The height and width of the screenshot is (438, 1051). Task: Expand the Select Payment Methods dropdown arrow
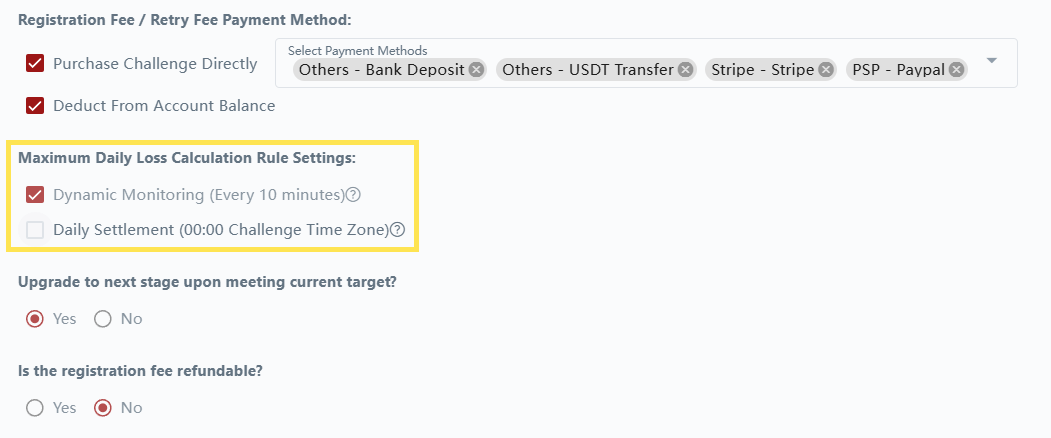pyautogui.click(x=992, y=61)
